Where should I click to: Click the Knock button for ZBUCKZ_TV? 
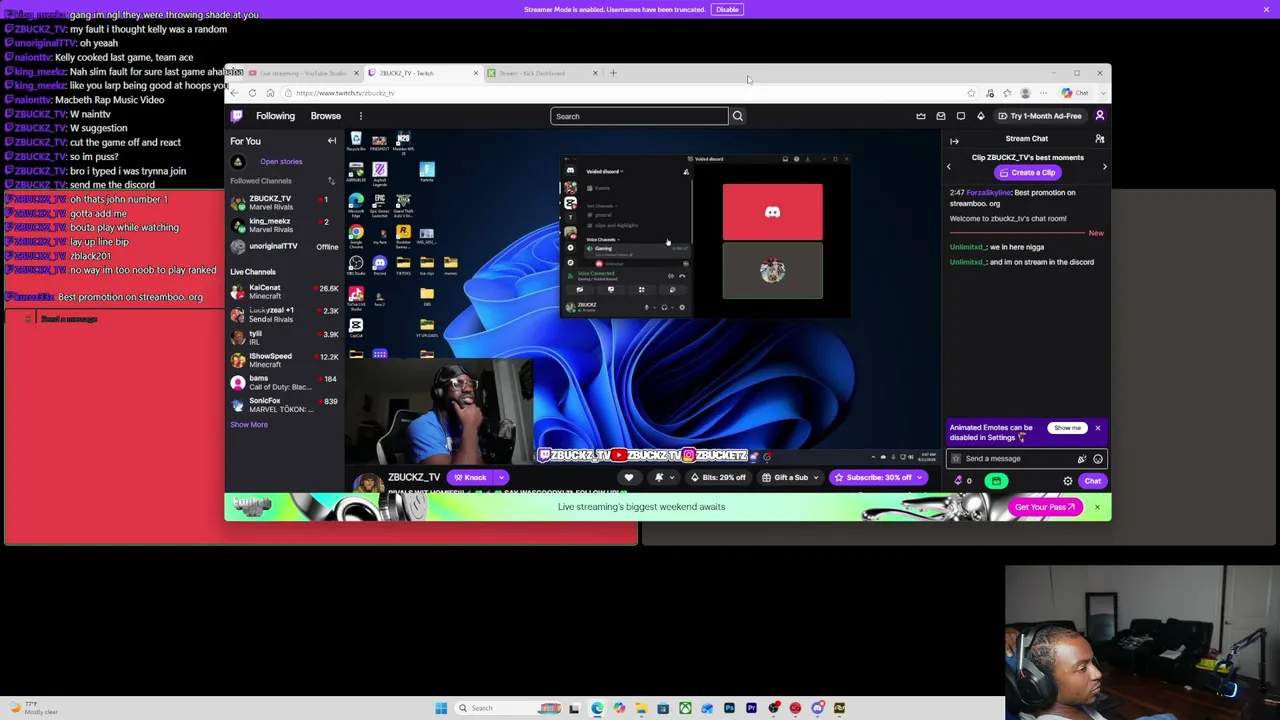470,478
